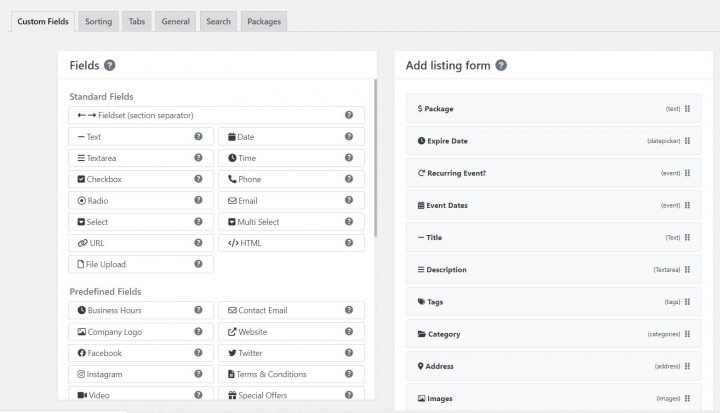Click help icon for File Upload field
This screenshot has height=413, width=720.
[x=198, y=264]
